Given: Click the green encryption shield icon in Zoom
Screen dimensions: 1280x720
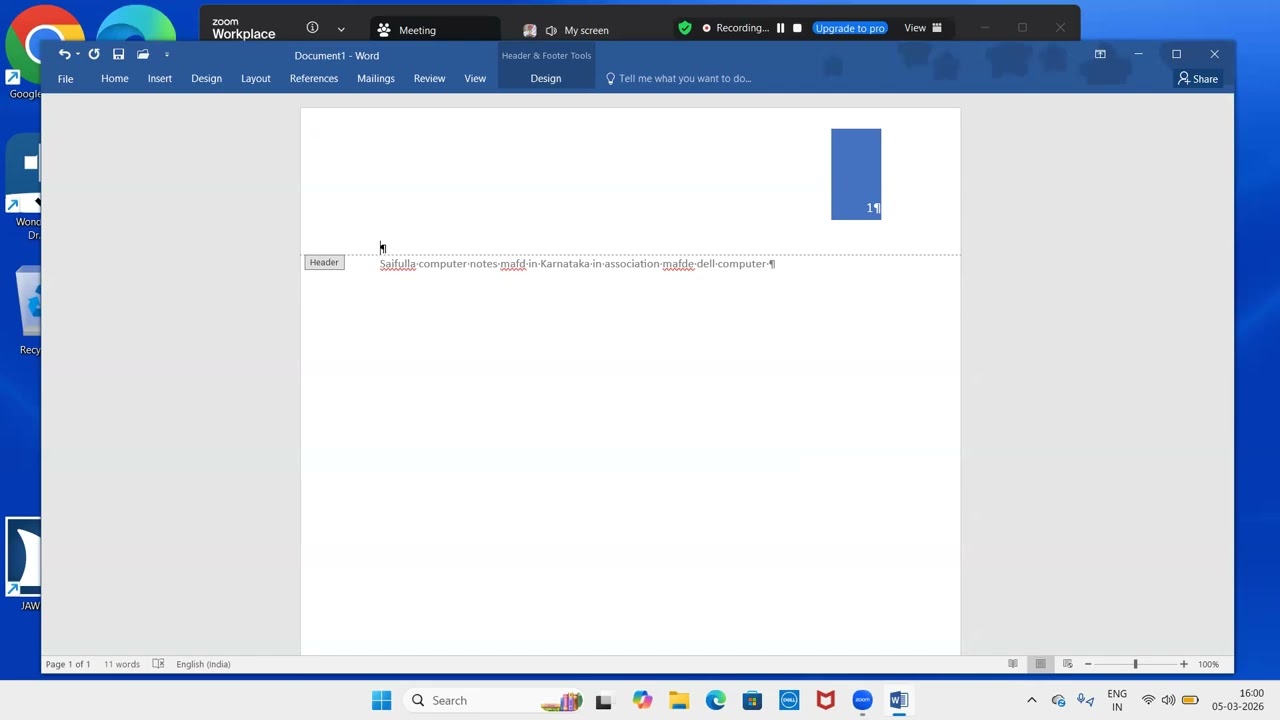Looking at the screenshot, I should pyautogui.click(x=684, y=28).
